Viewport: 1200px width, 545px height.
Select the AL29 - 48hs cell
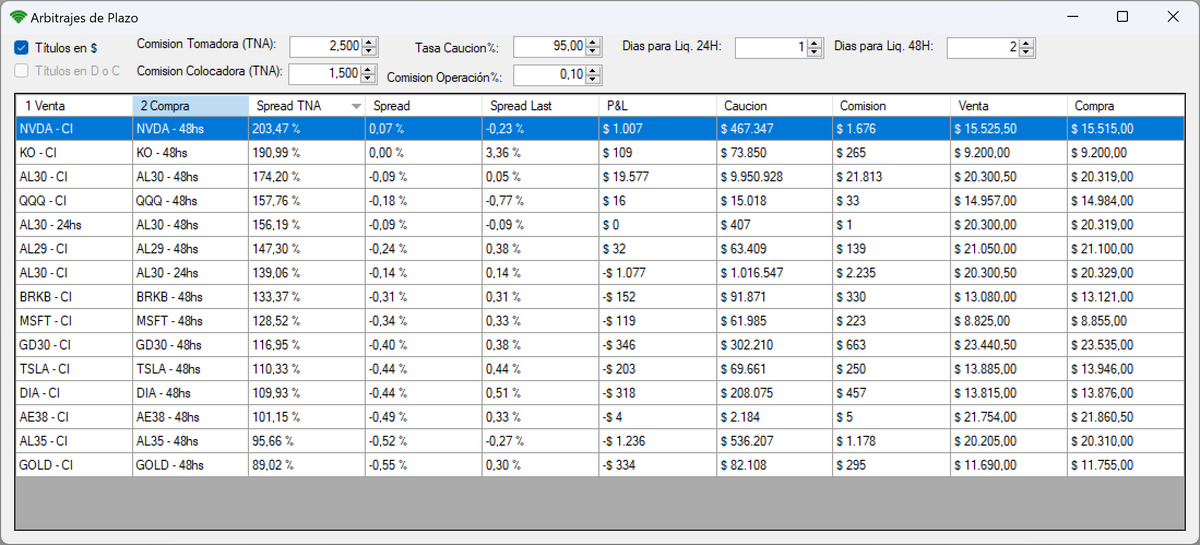click(190, 249)
